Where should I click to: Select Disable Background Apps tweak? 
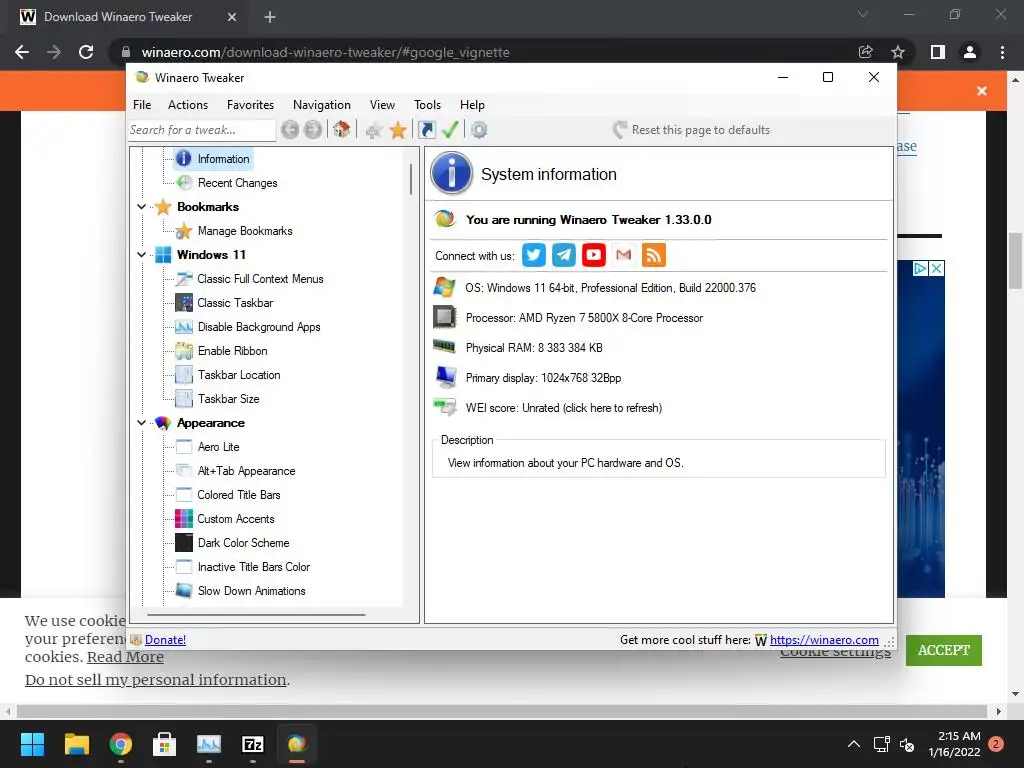pyautogui.click(x=259, y=327)
